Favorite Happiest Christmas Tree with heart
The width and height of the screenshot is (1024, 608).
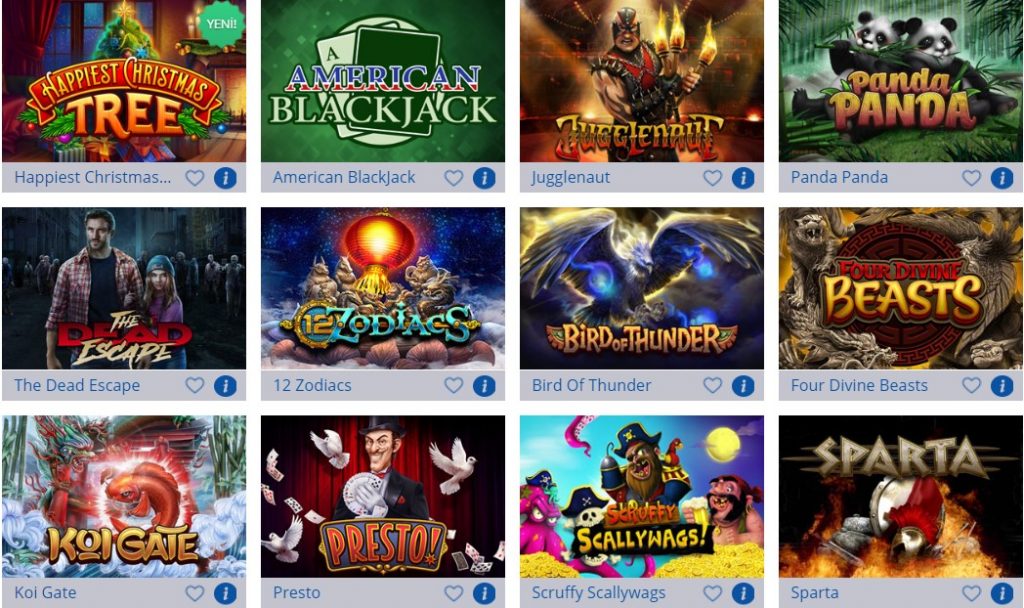pos(195,178)
